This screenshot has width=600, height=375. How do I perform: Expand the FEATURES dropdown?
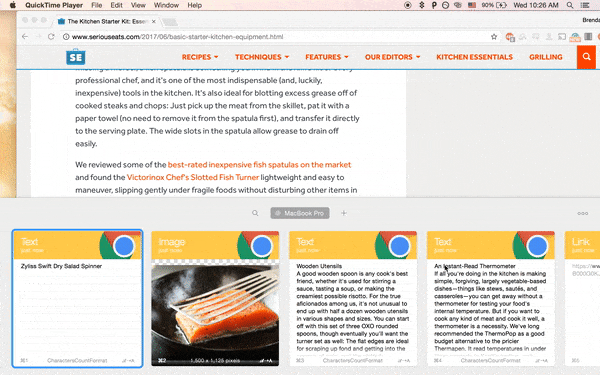pyautogui.click(x=327, y=57)
